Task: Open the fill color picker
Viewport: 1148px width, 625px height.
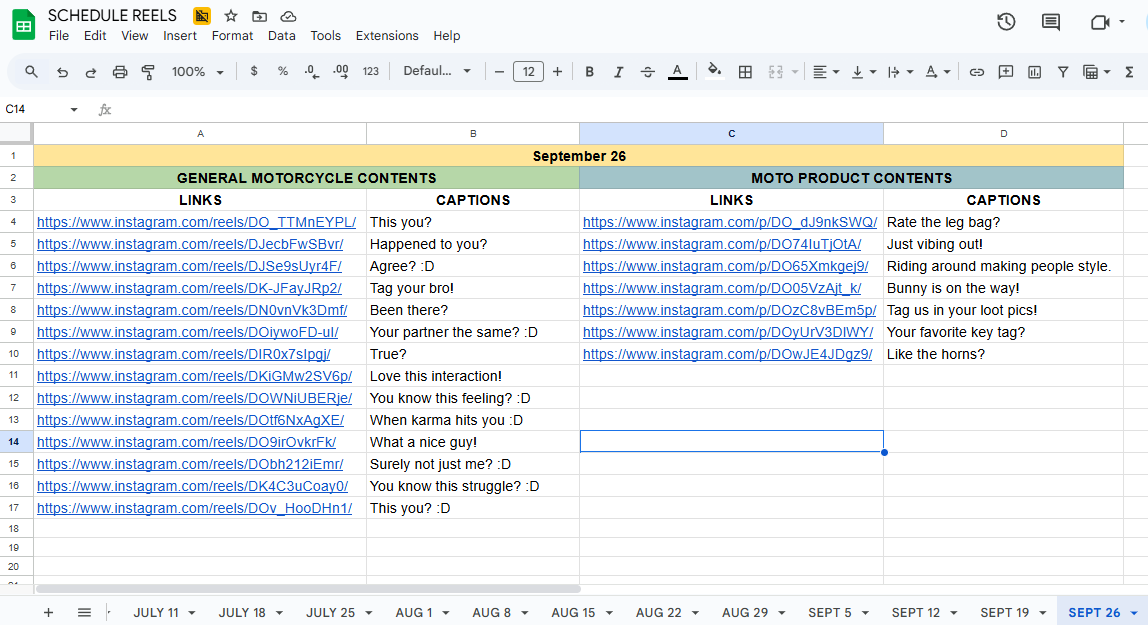Action: coord(714,72)
